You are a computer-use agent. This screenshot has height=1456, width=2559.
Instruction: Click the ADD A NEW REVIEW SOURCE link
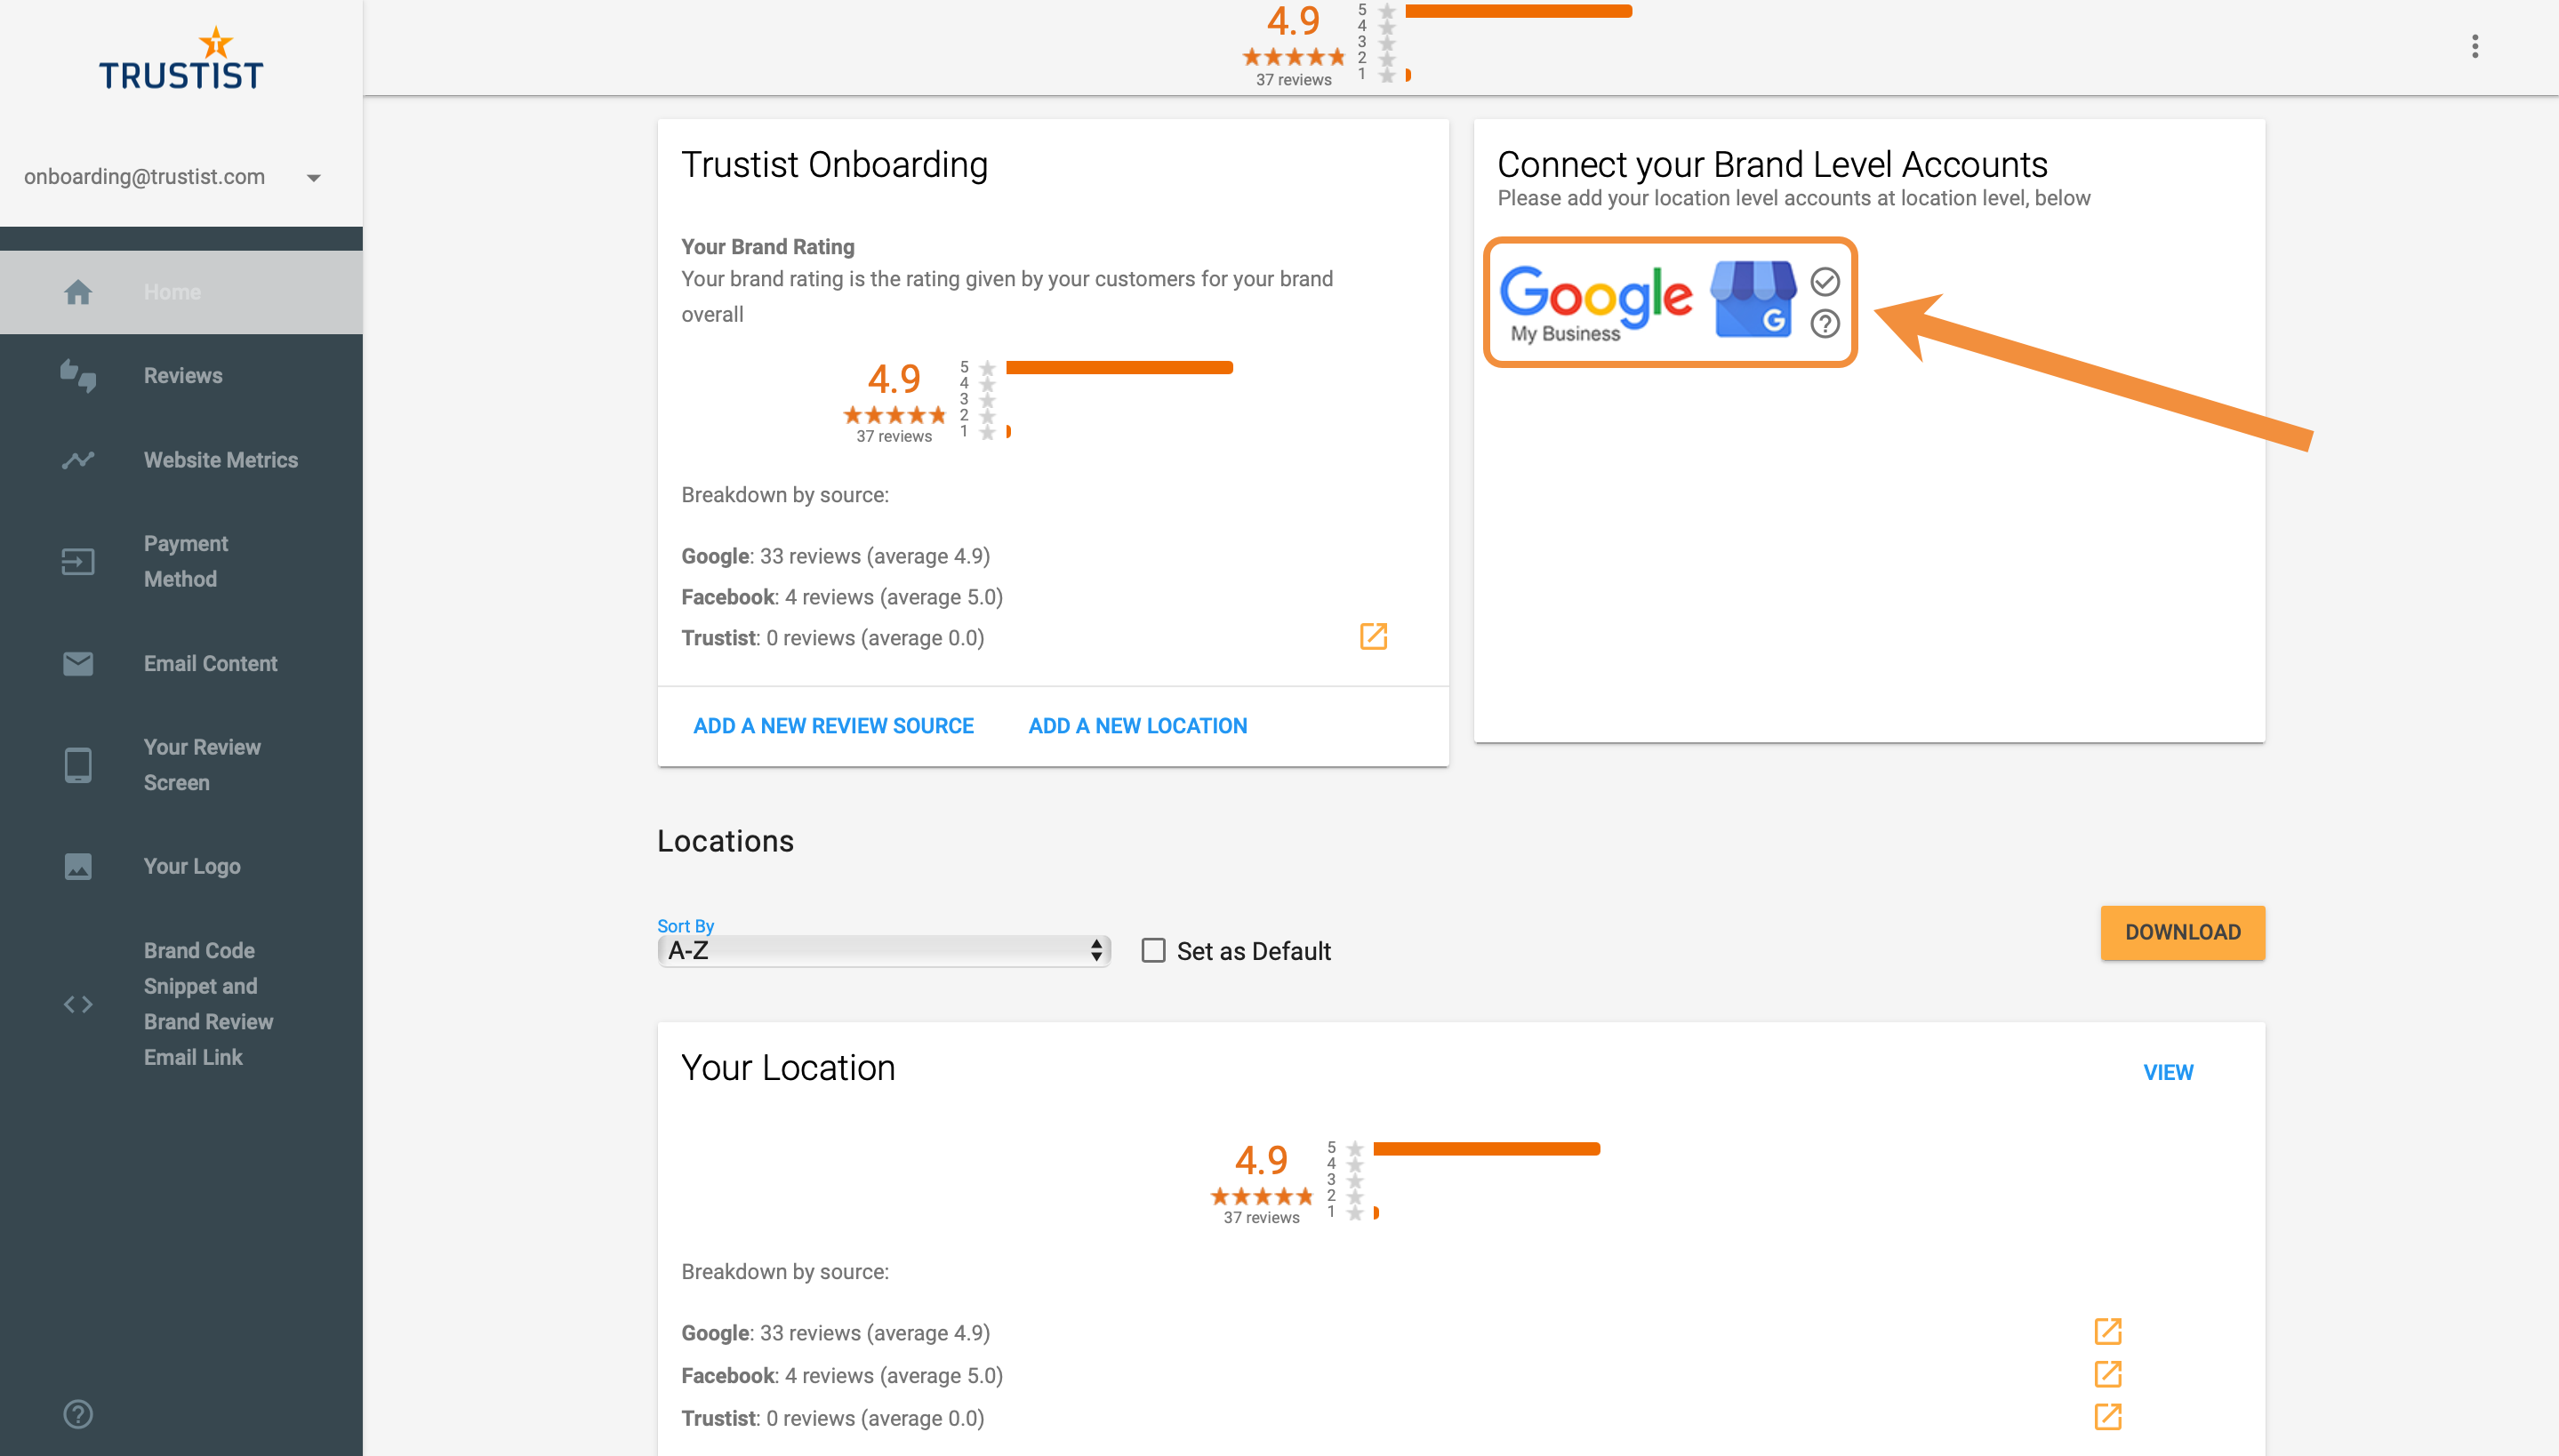[x=833, y=725]
